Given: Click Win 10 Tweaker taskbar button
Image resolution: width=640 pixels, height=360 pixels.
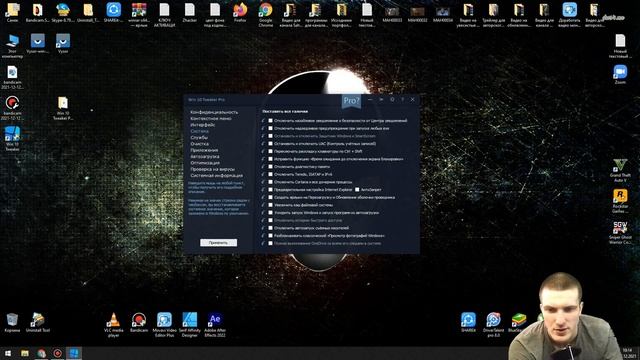Looking at the screenshot, I should coord(74,353).
